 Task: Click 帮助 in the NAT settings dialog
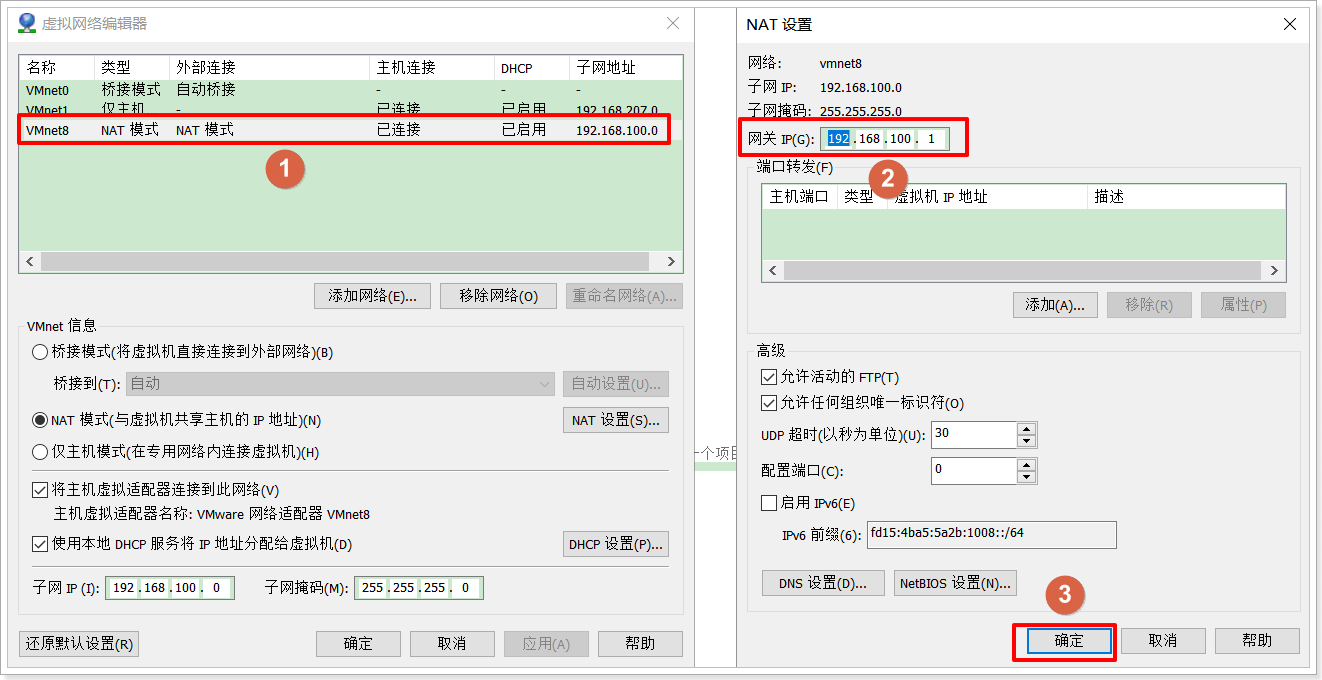point(1257,641)
